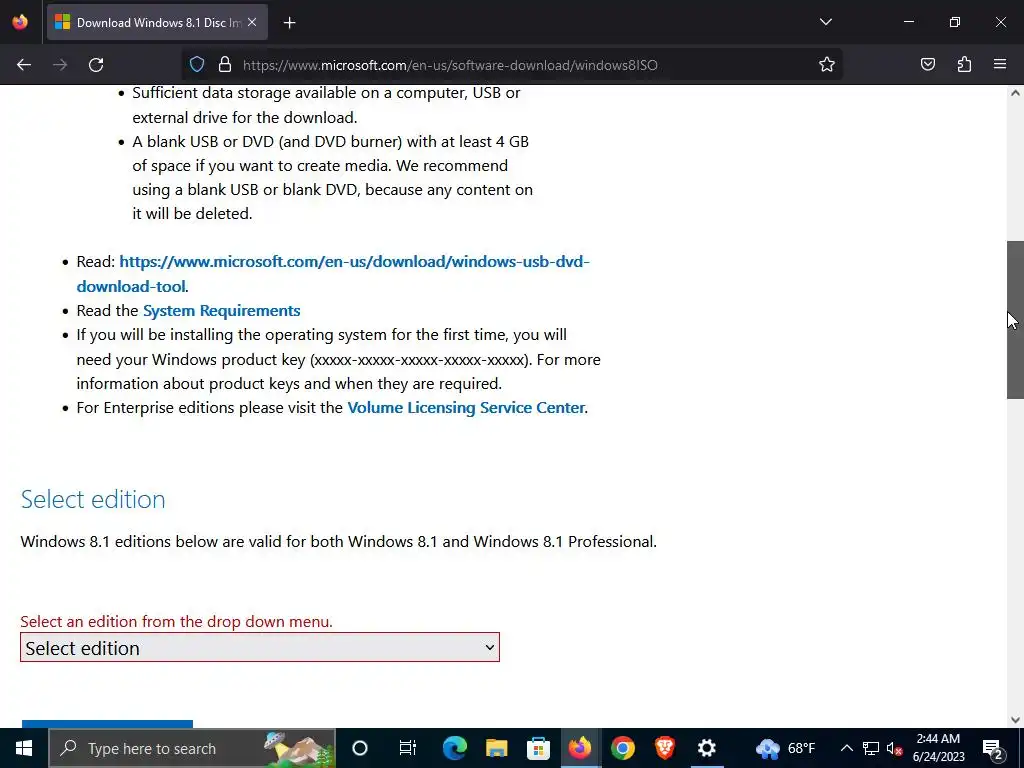Click the Firefox View icon

(x=20, y=22)
